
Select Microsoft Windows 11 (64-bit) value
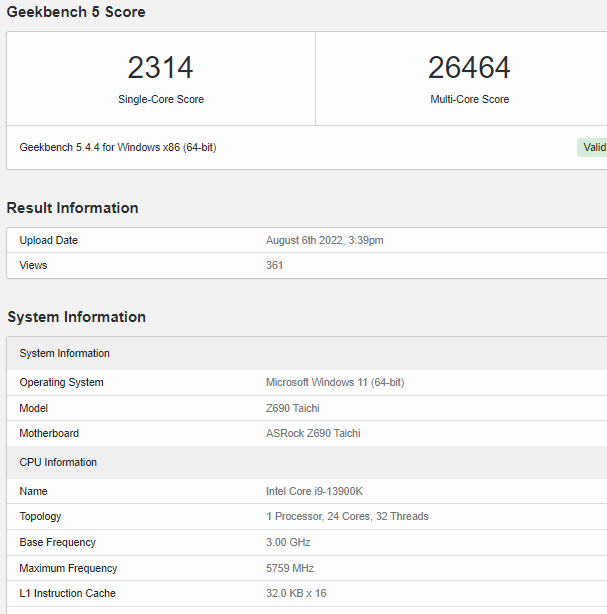point(335,382)
